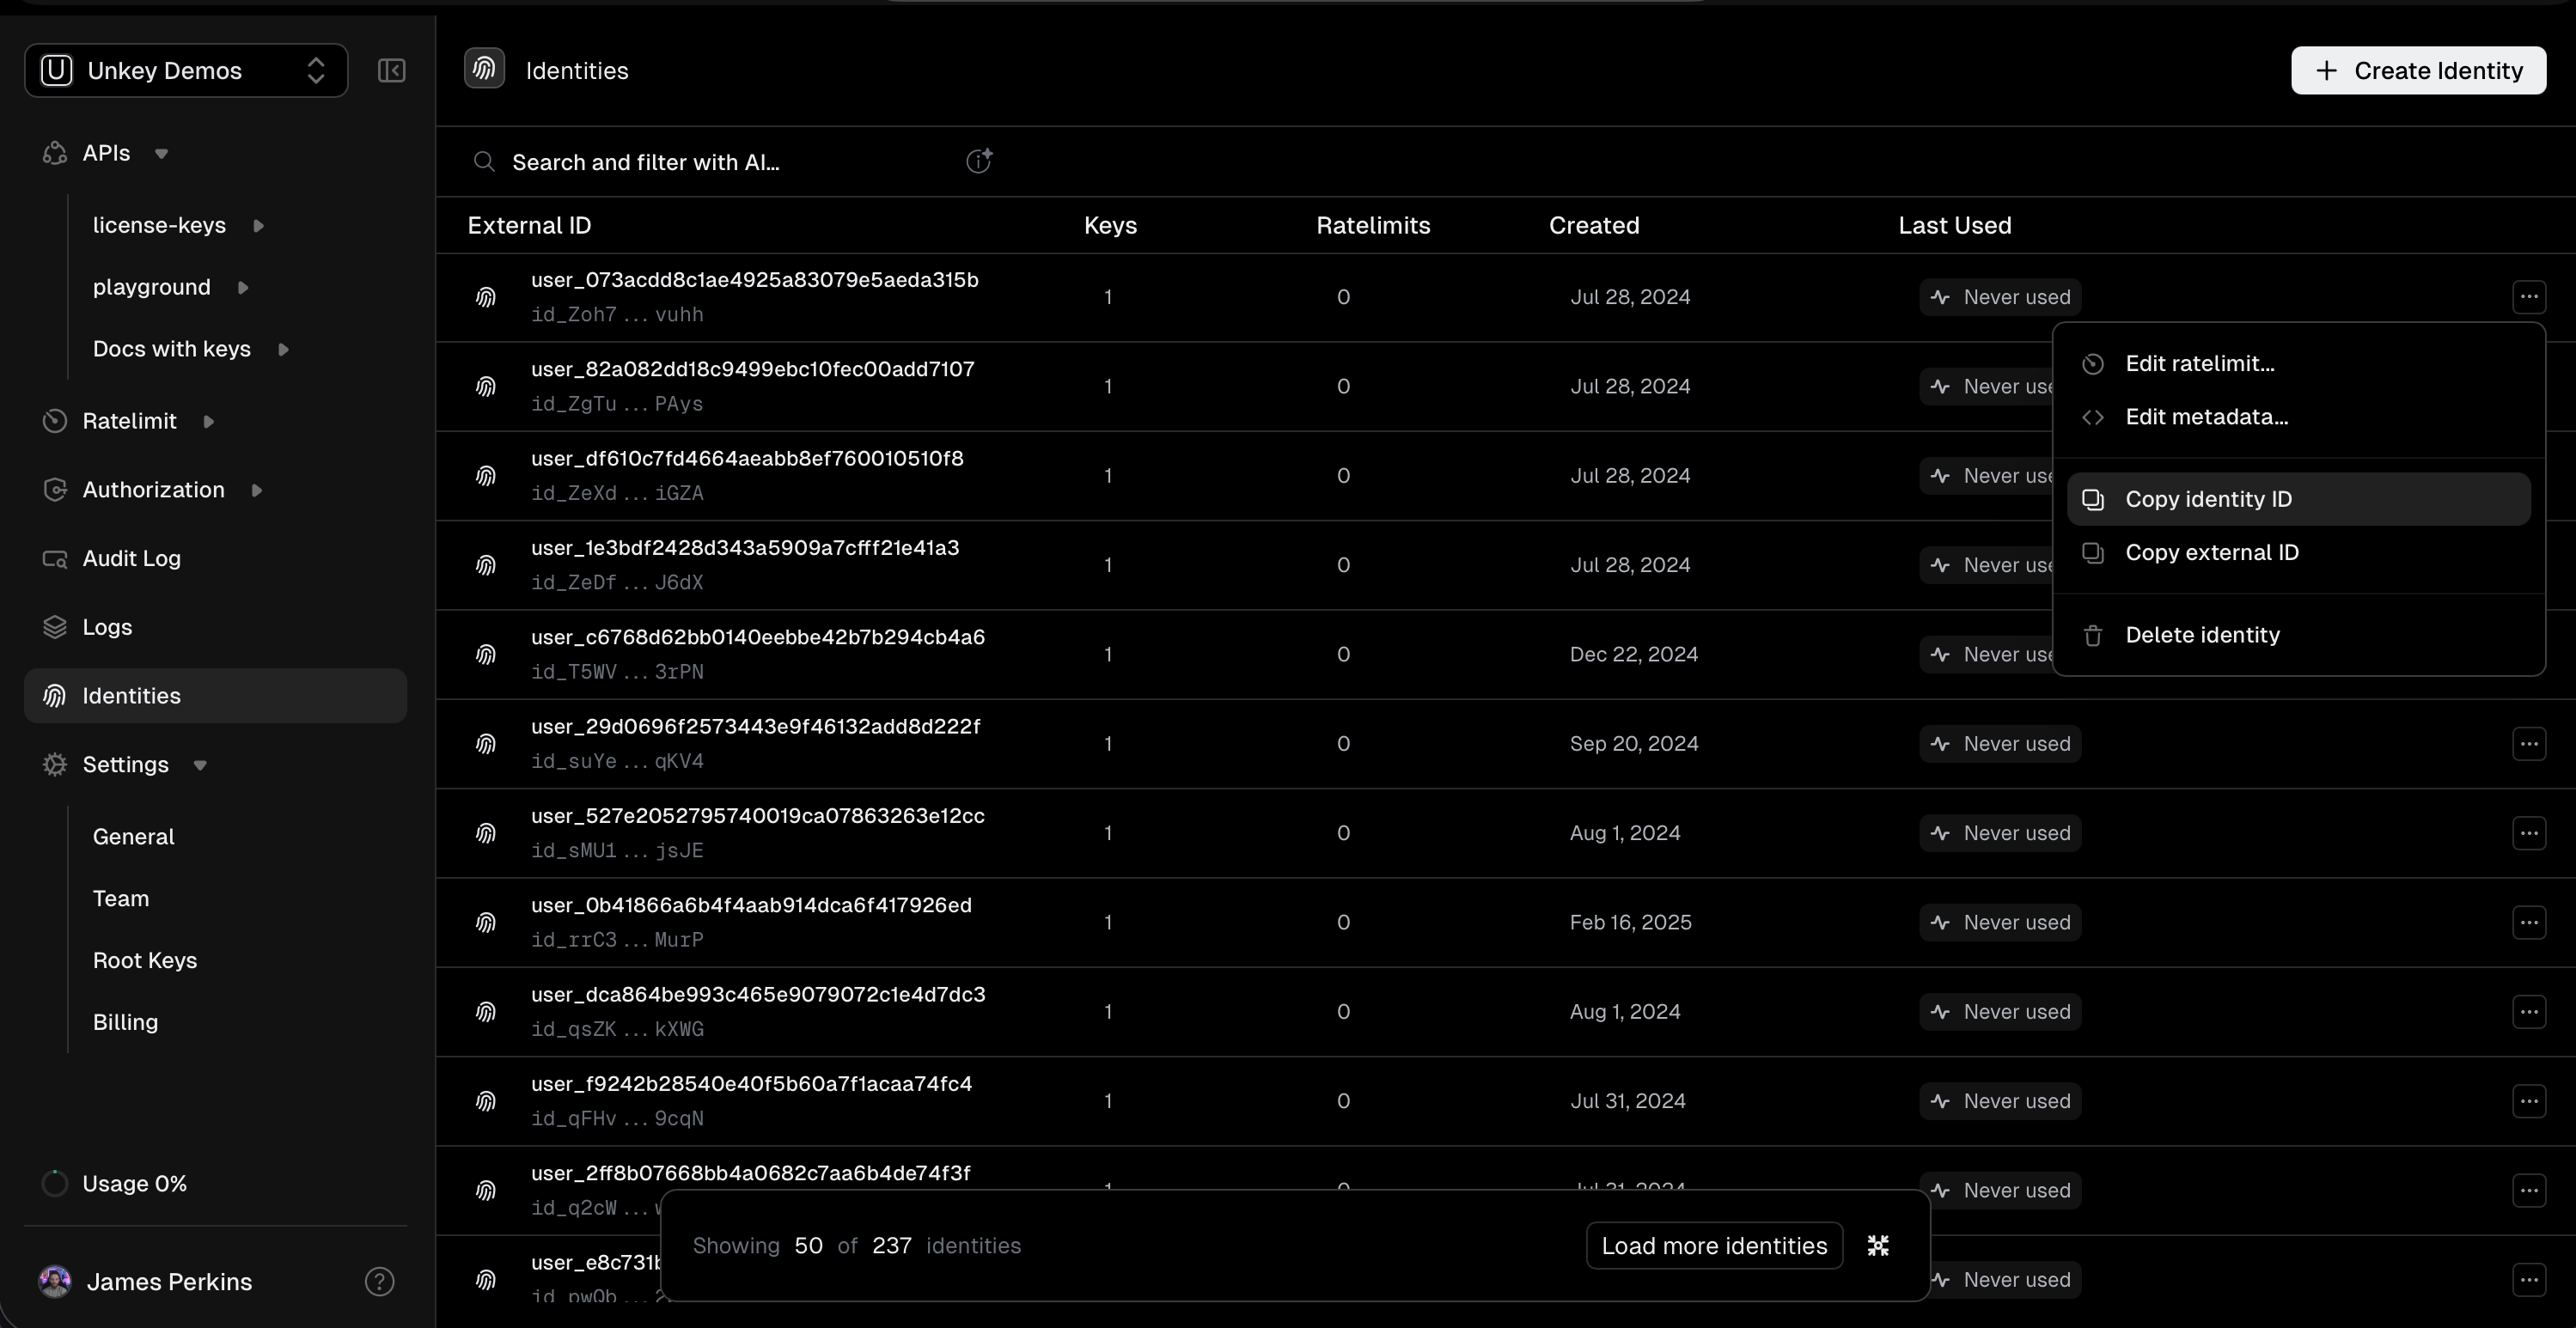Click the Logs stack icon
Screen dimensions: 2576x1328
tap(55, 627)
